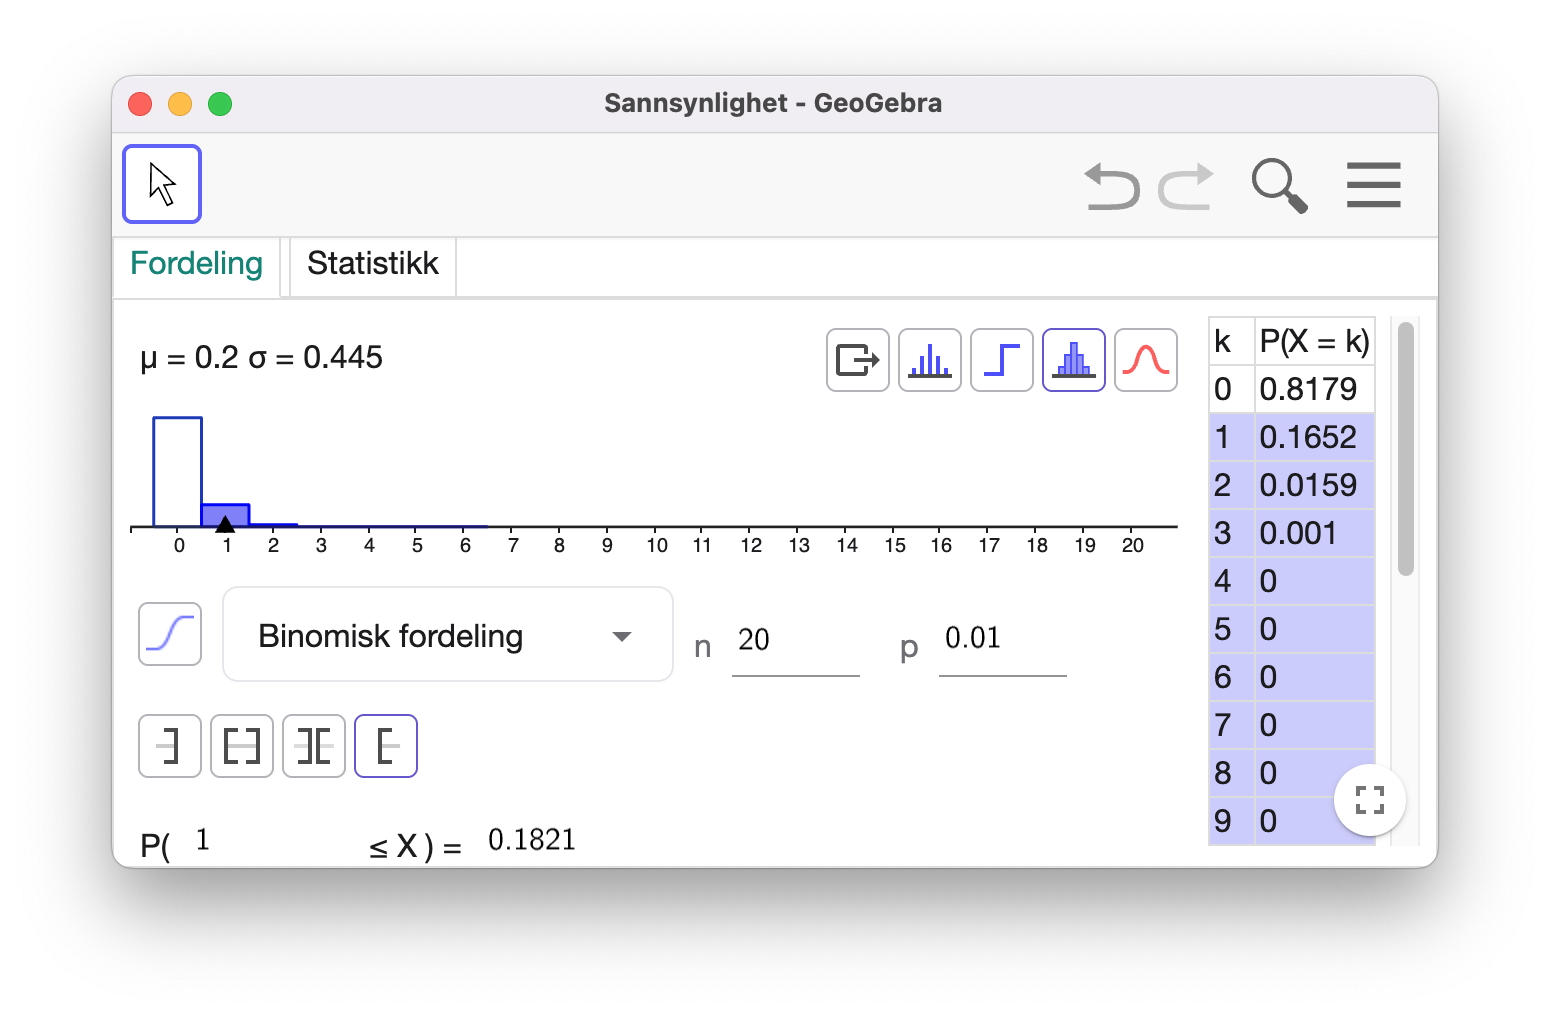This screenshot has height=1016, width=1550.
Task: Toggle the normal curve overlay
Action: pyautogui.click(x=1146, y=360)
